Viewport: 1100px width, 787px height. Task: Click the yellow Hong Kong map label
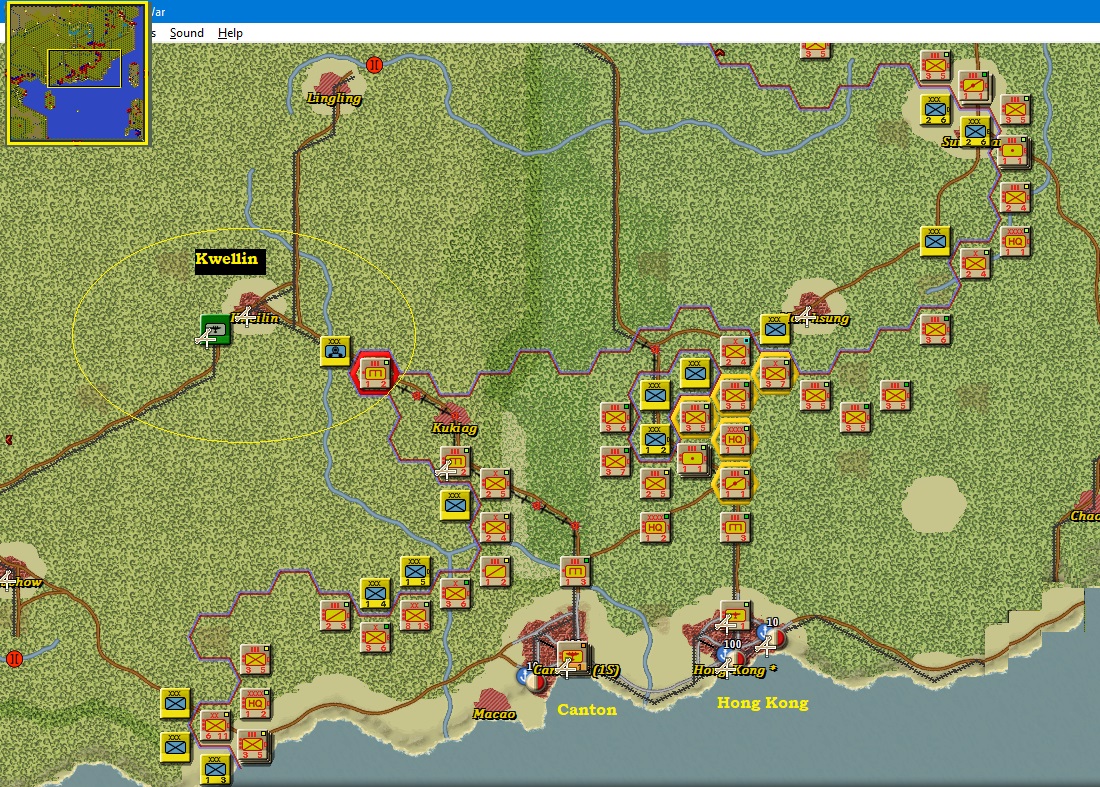pyautogui.click(x=763, y=703)
